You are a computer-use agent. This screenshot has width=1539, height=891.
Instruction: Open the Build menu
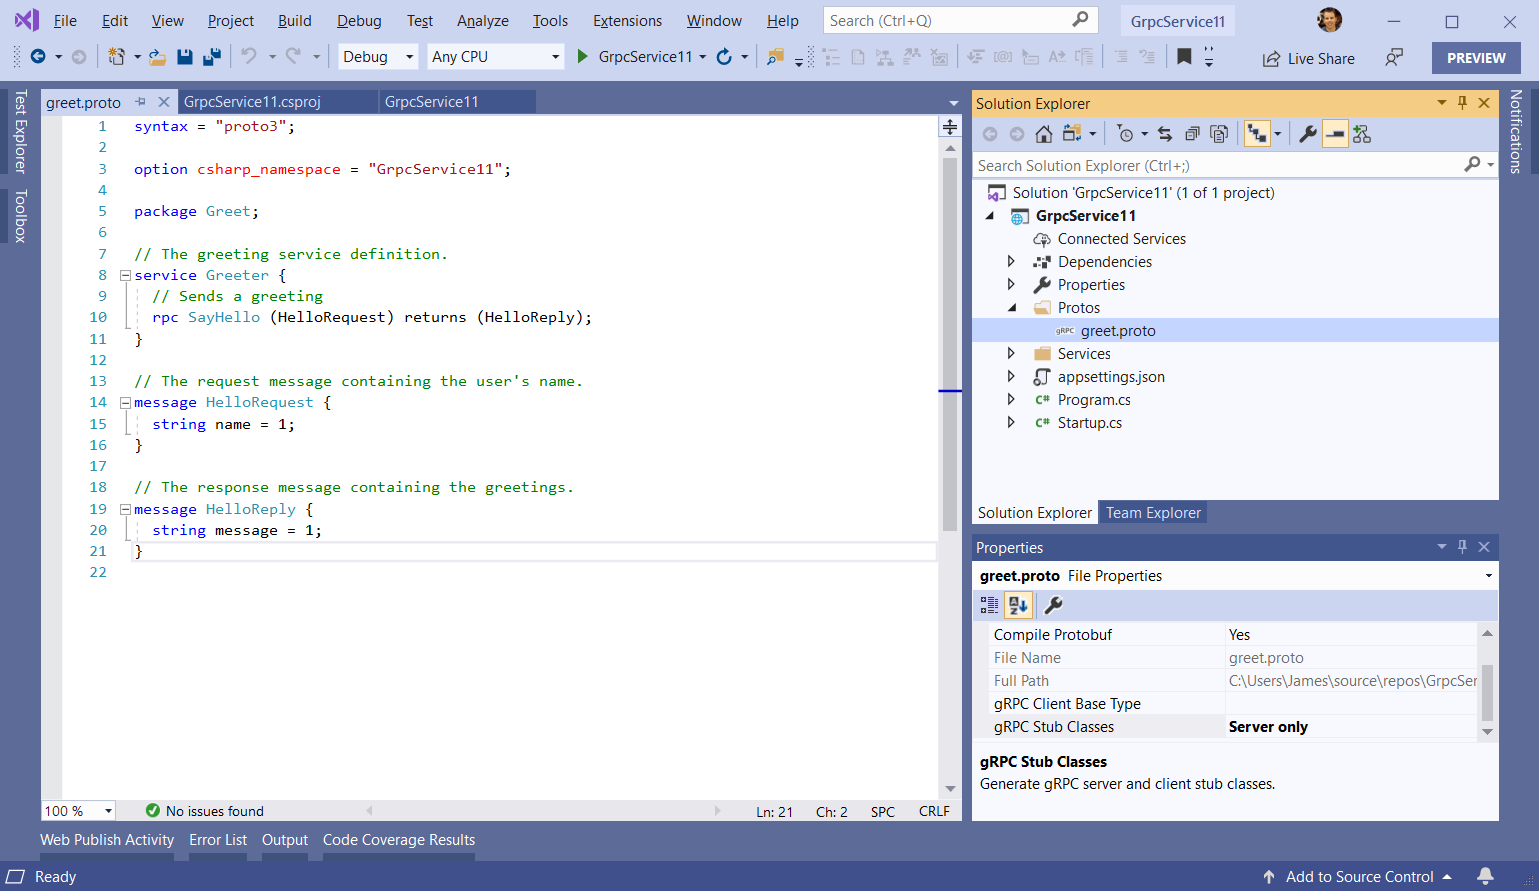(x=294, y=20)
